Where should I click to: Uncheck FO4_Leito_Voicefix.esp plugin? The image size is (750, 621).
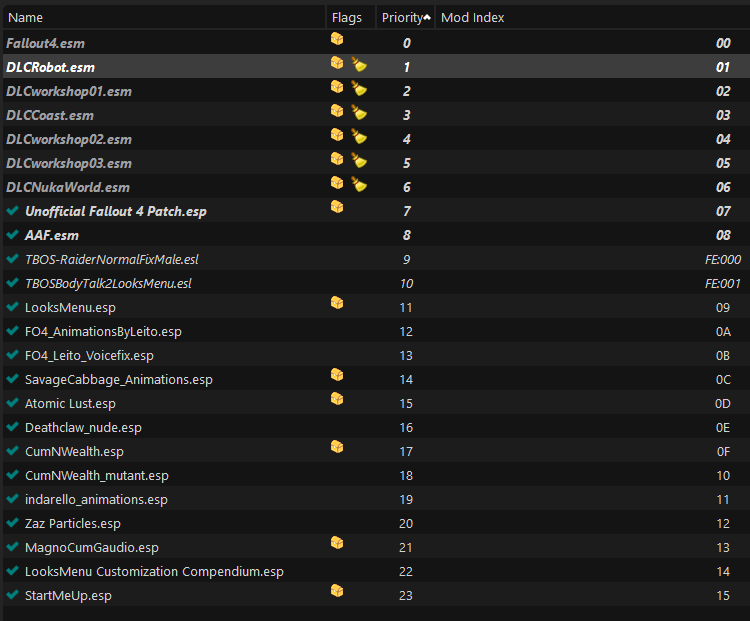tap(12, 355)
